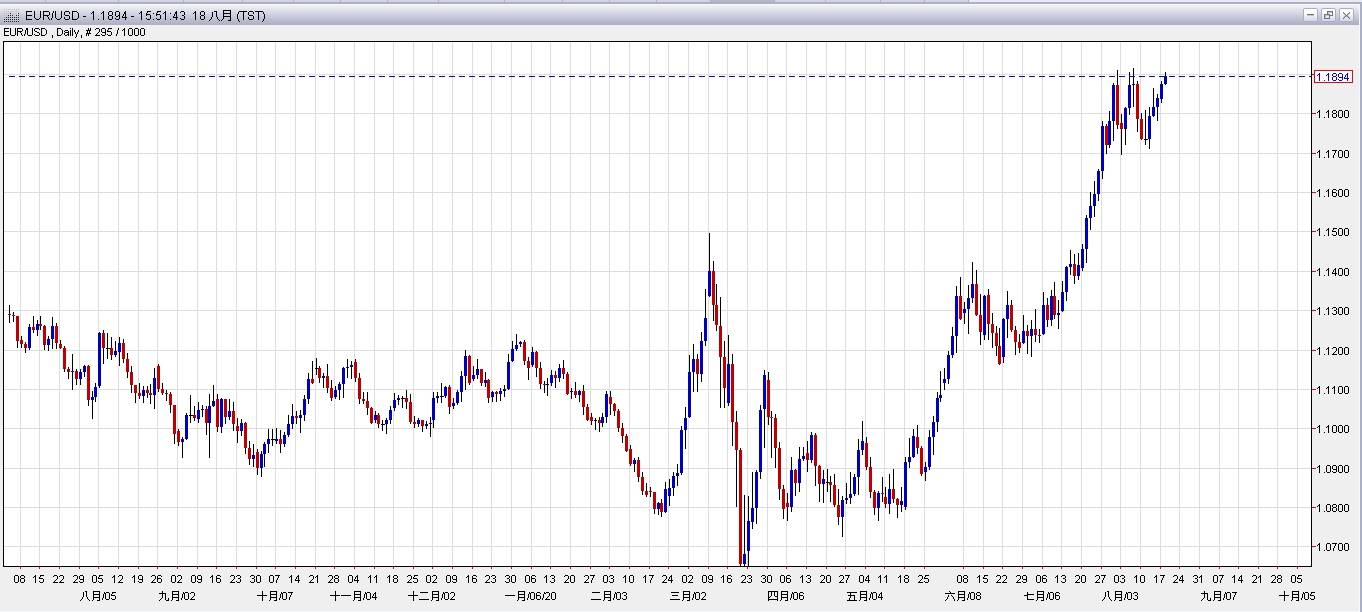
Task: Click the 1.0900 price axis label
Action: click(1333, 469)
